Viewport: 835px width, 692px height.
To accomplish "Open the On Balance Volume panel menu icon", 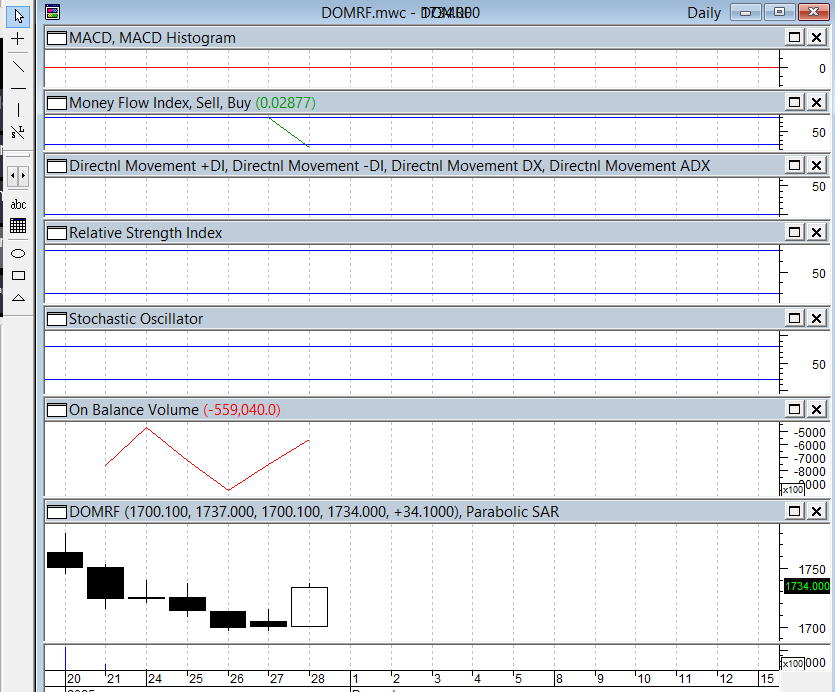I will [57, 410].
